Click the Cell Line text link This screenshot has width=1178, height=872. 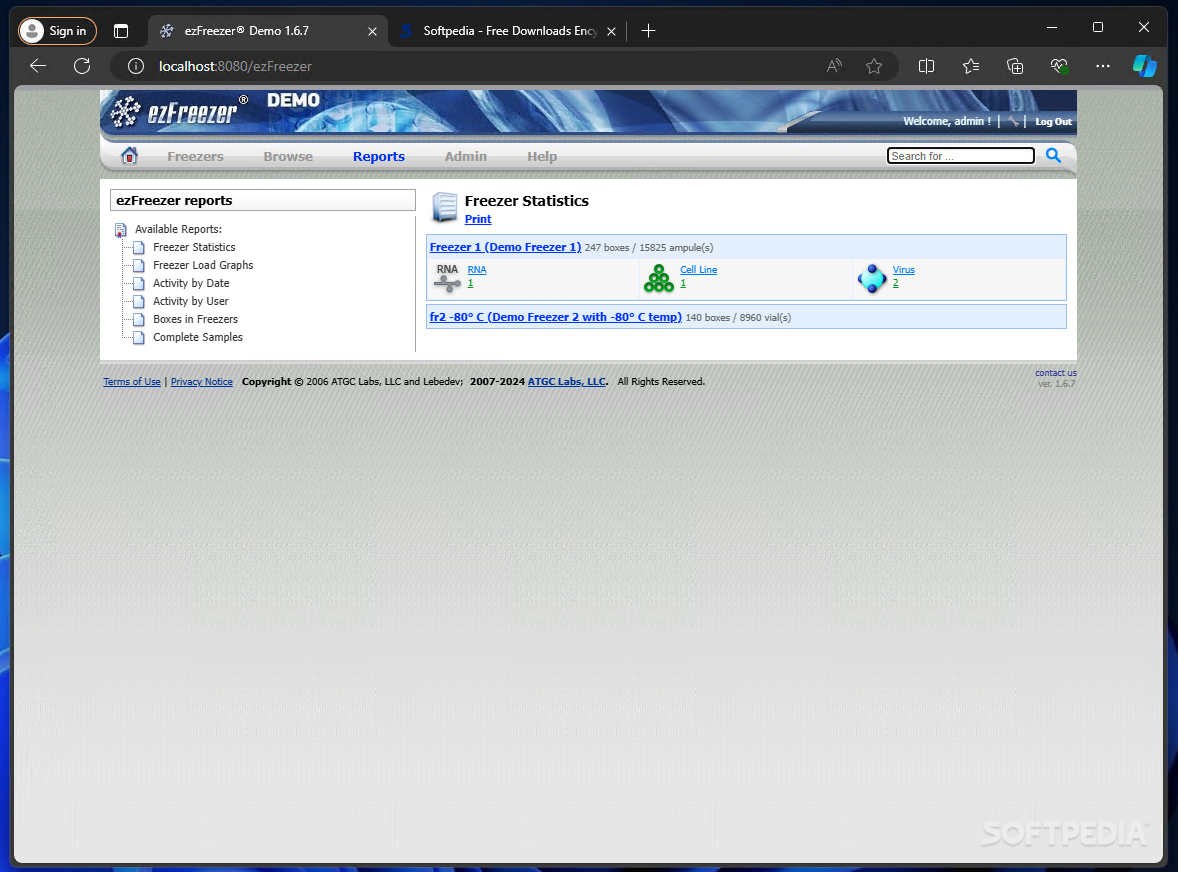click(698, 270)
